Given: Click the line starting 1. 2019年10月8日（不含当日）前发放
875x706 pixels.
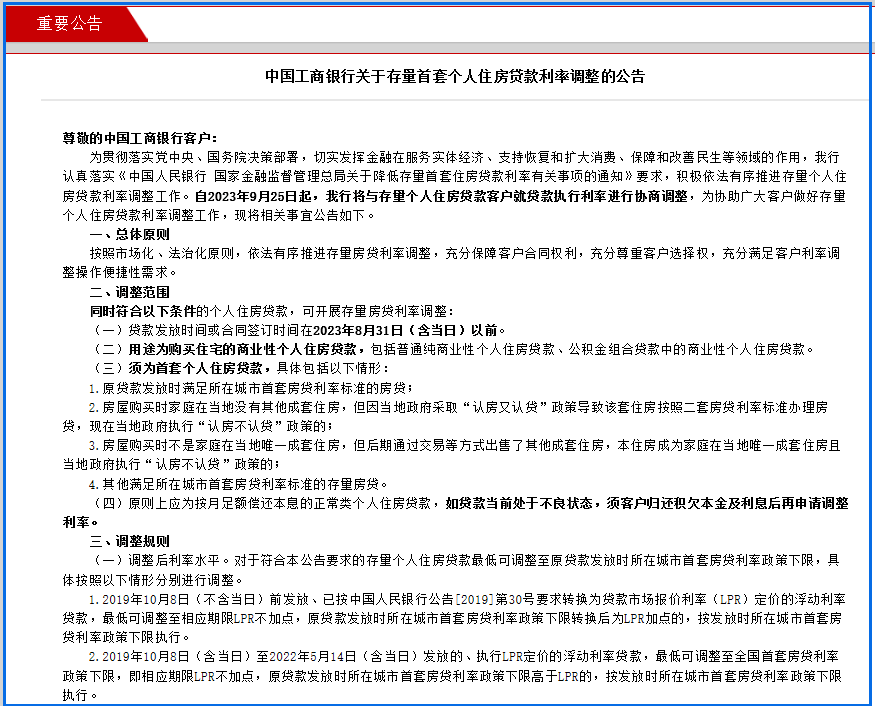Looking at the screenshot, I should [x=467, y=599].
